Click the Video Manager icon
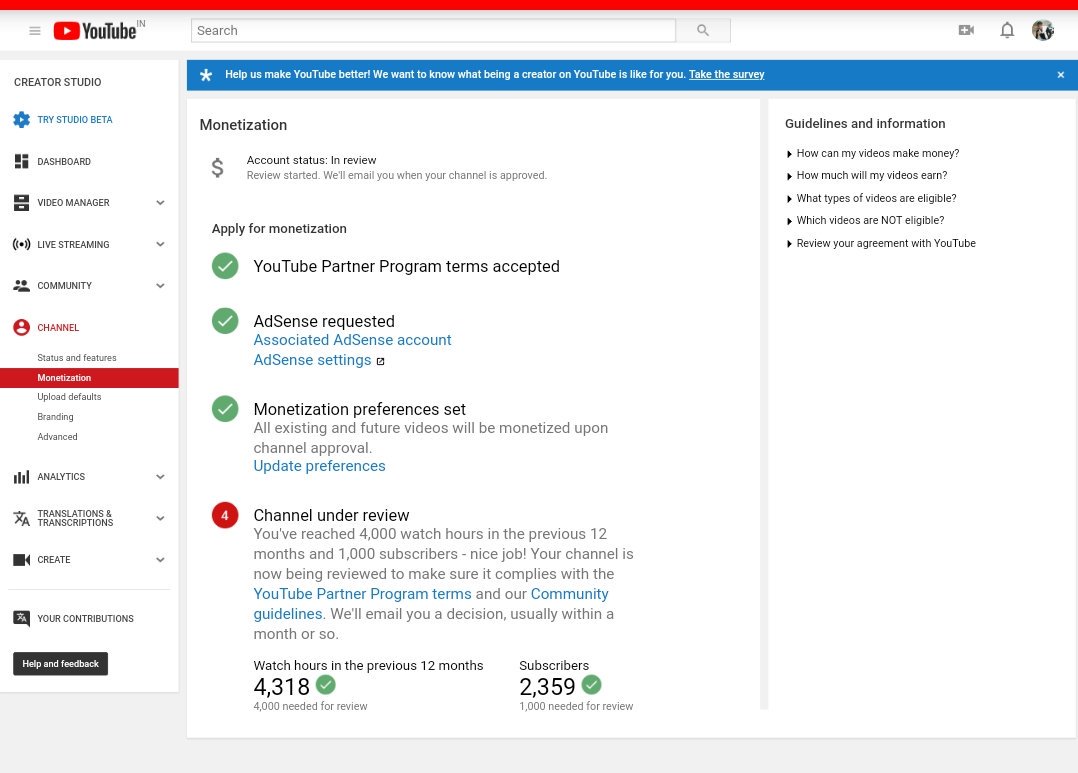Screen dimensions: 1078x773 (21, 203)
